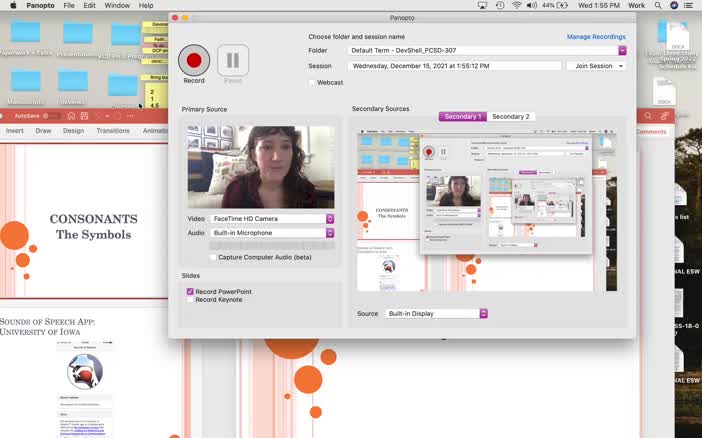This screenshot has height=438, width=702.
Task: Open Wi-Fi status in the menu bar
Action: point(517,5)
